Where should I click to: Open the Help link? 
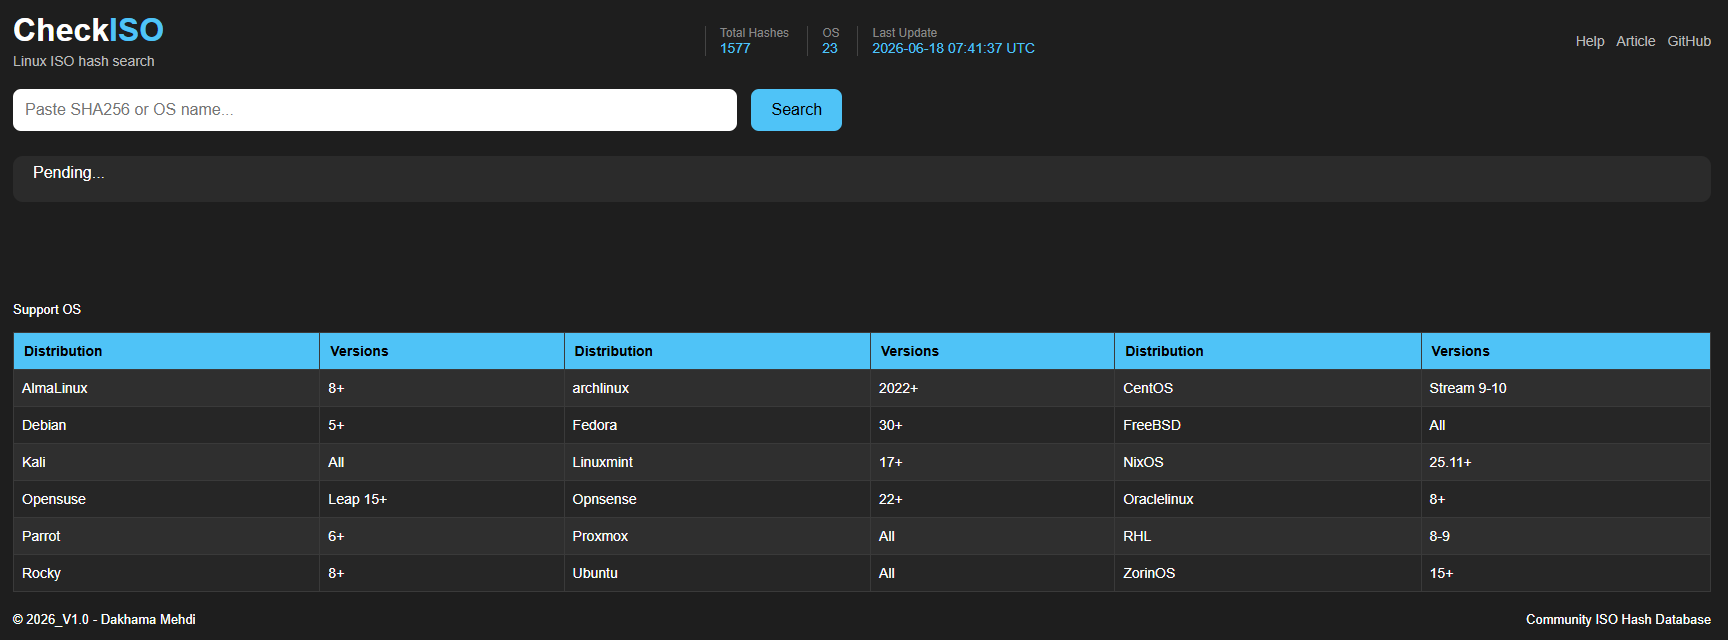1590,41
